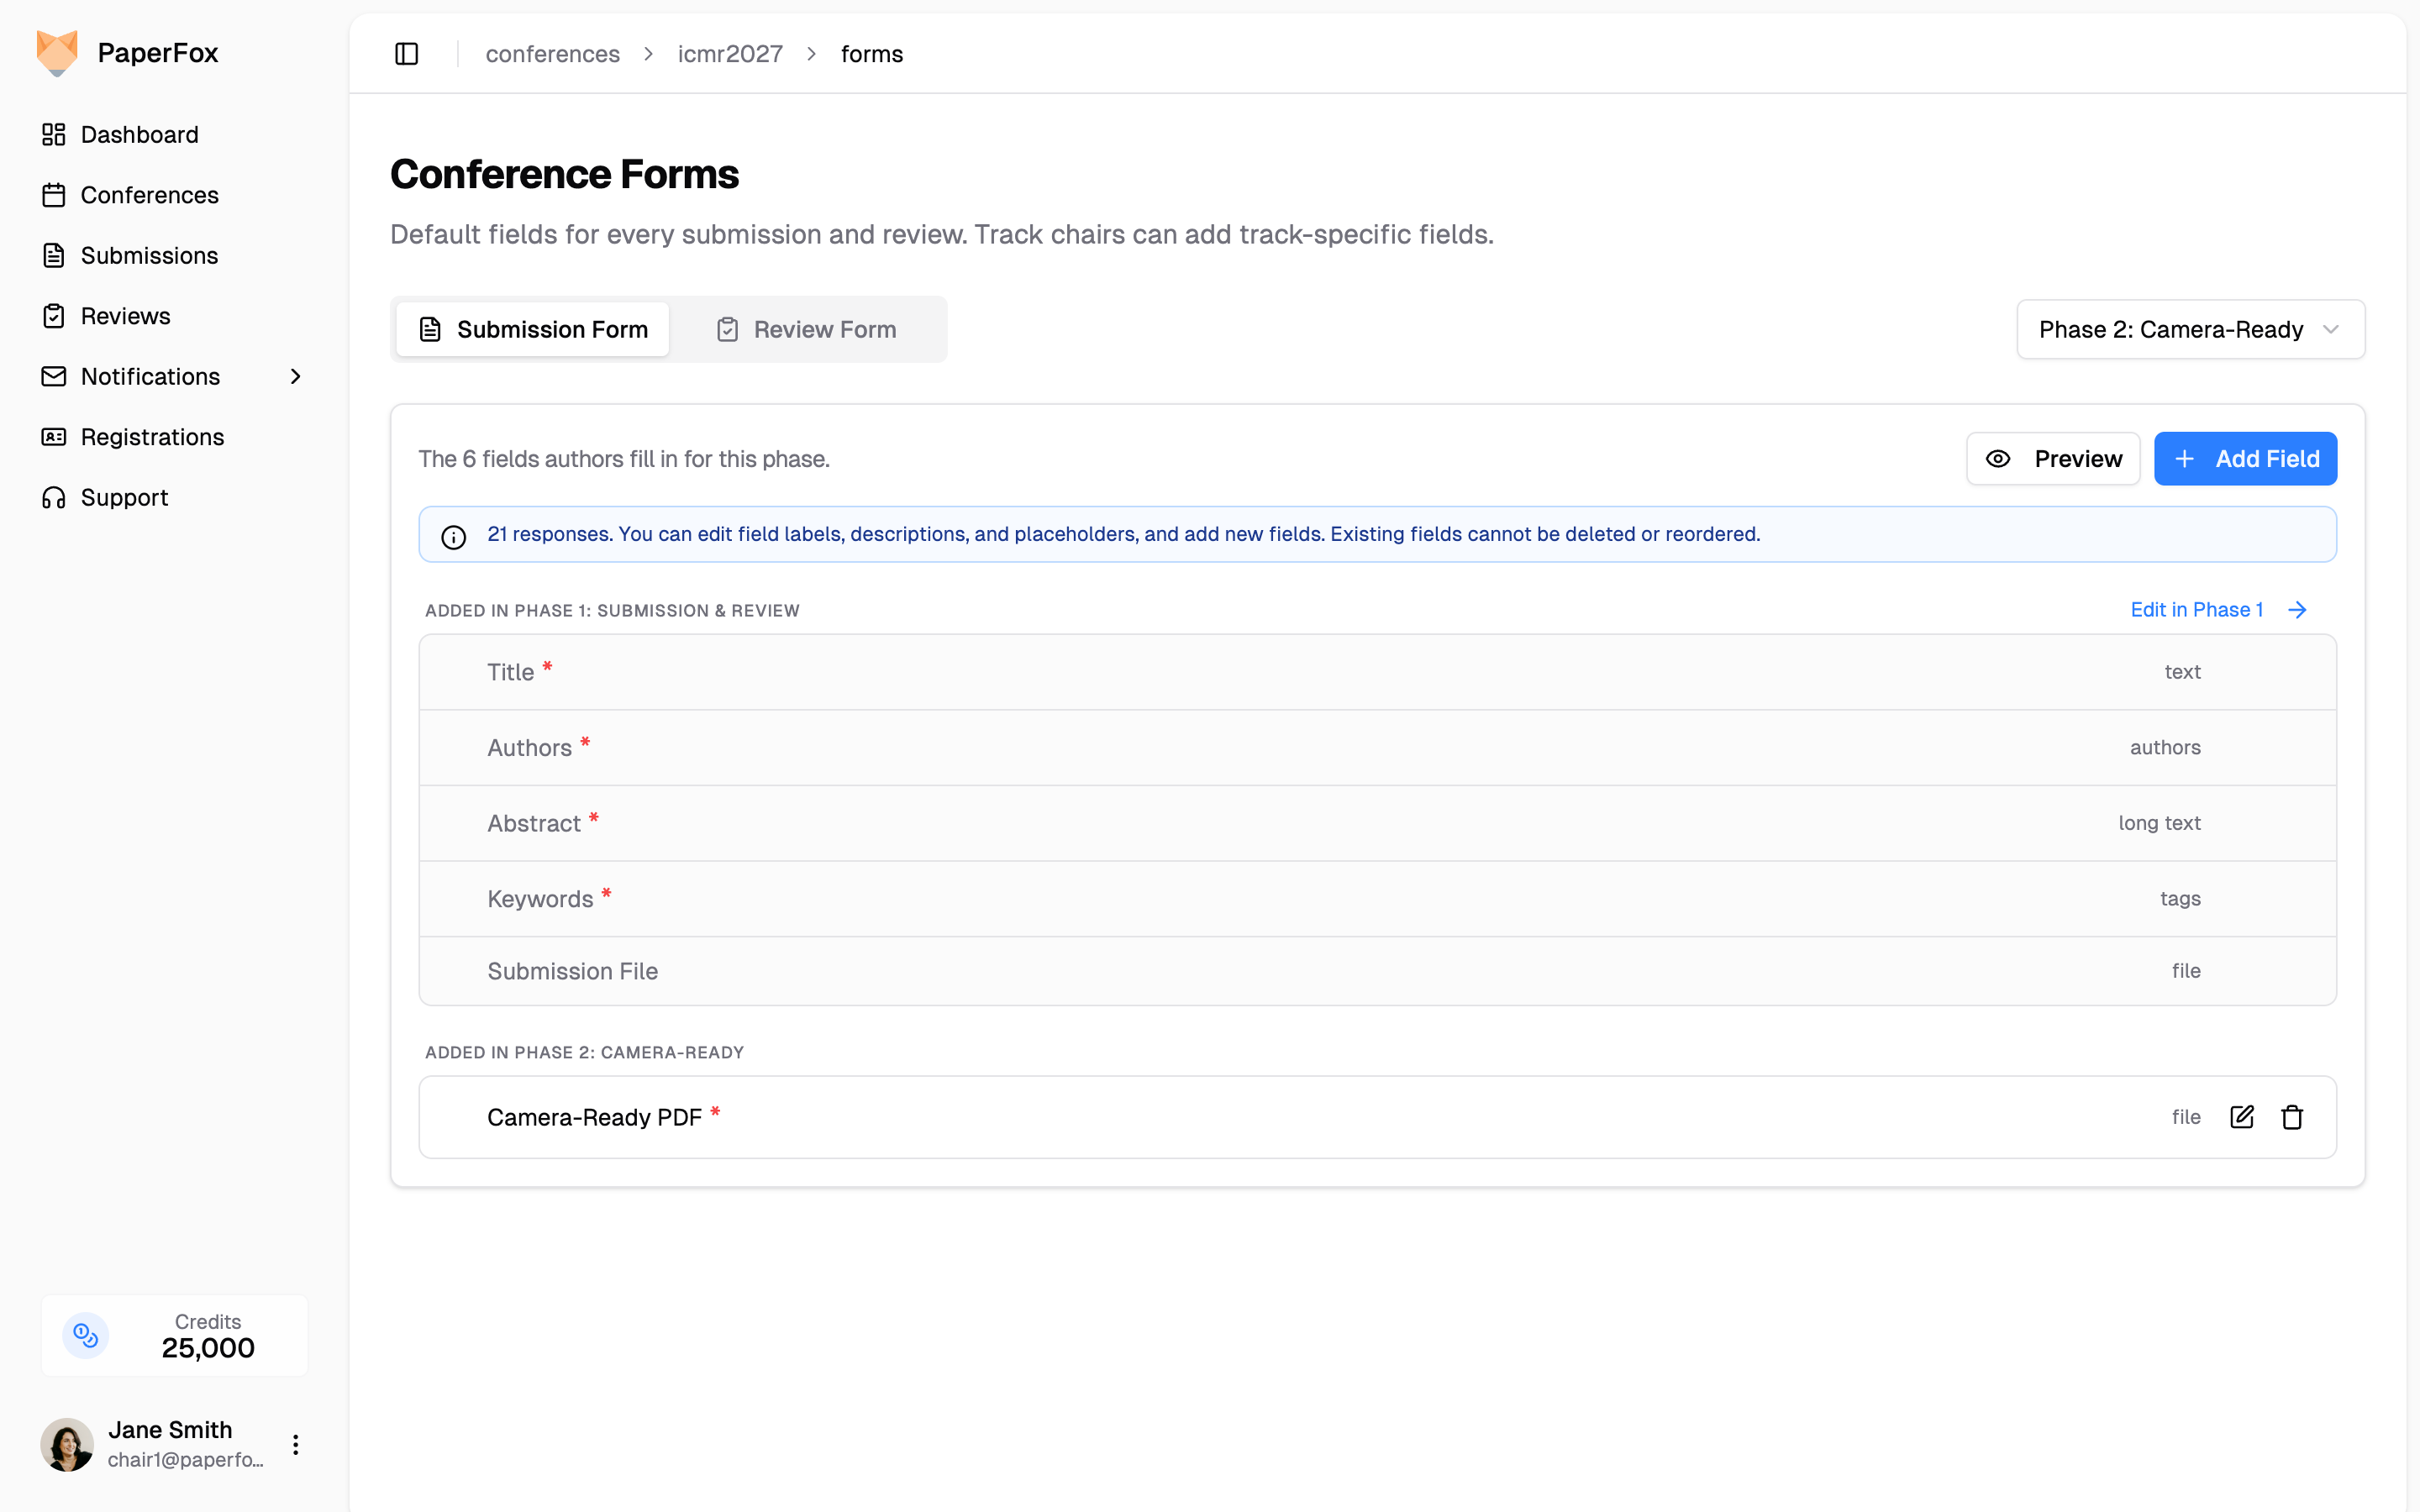
Task: Select the Submission Form tab
Action: coord(533,329)
